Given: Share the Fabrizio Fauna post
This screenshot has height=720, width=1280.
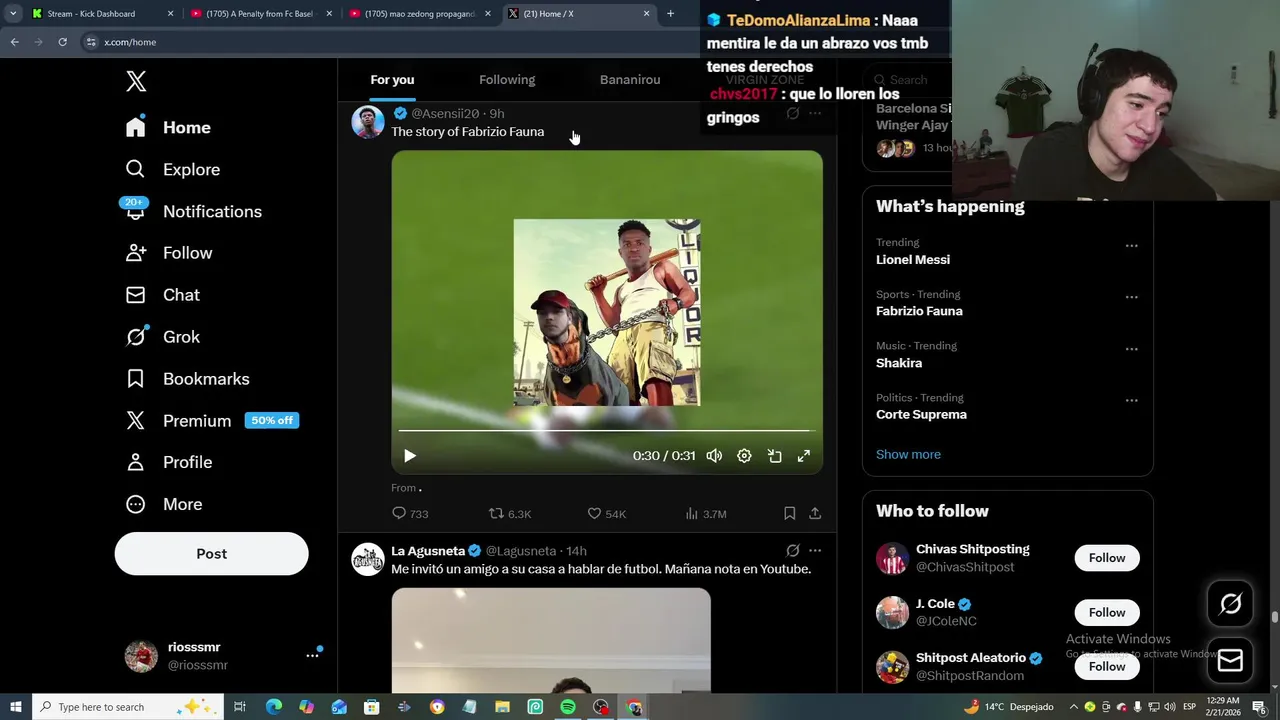Looking at the screenshot, I should pyautogui.click(x=815, y=514).
